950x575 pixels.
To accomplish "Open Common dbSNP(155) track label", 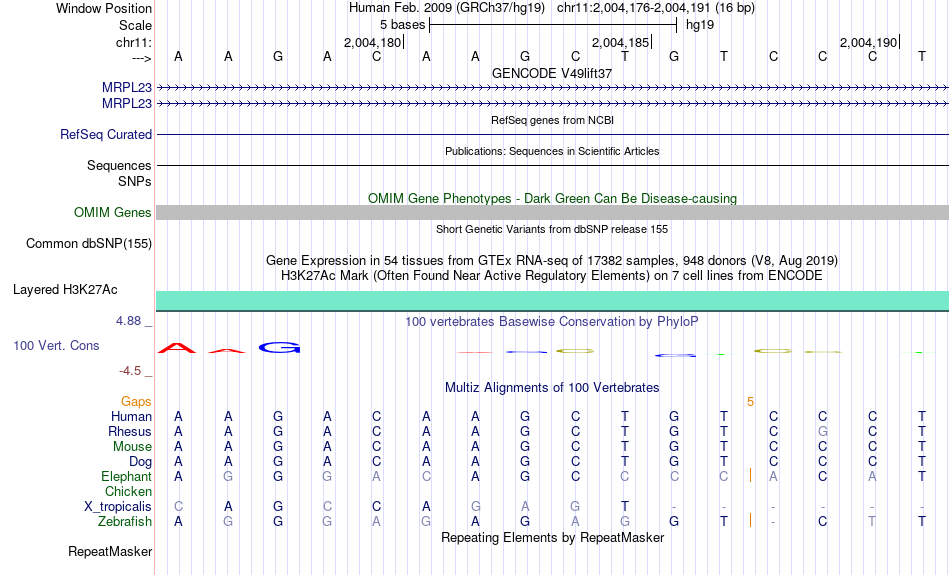I will click(88, 244).
